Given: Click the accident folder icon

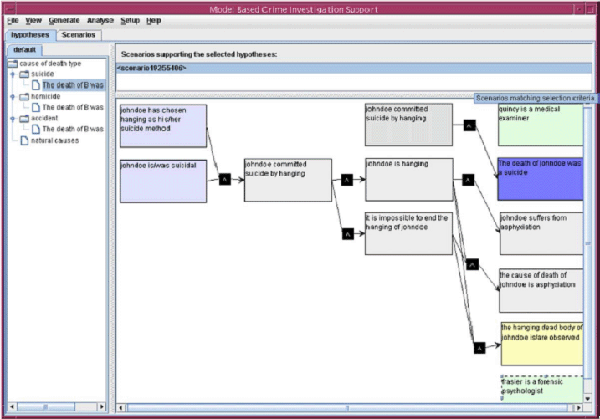Looking at the screenshot, I should point(24,118).
